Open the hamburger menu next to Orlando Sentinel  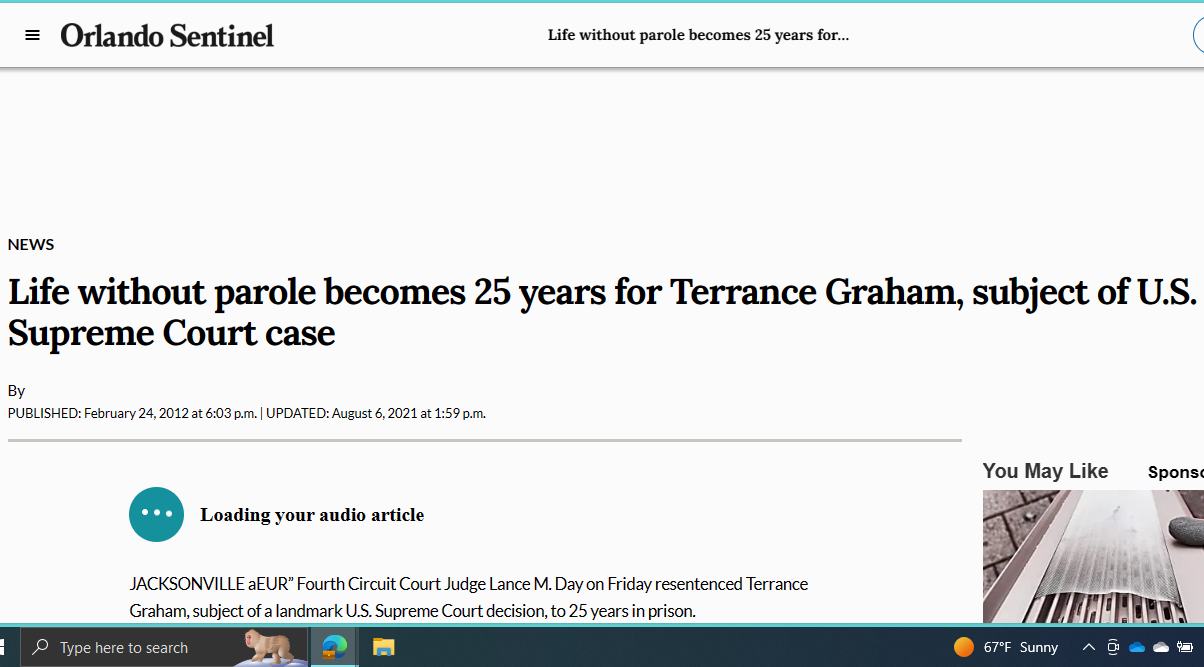click(32, 35)
